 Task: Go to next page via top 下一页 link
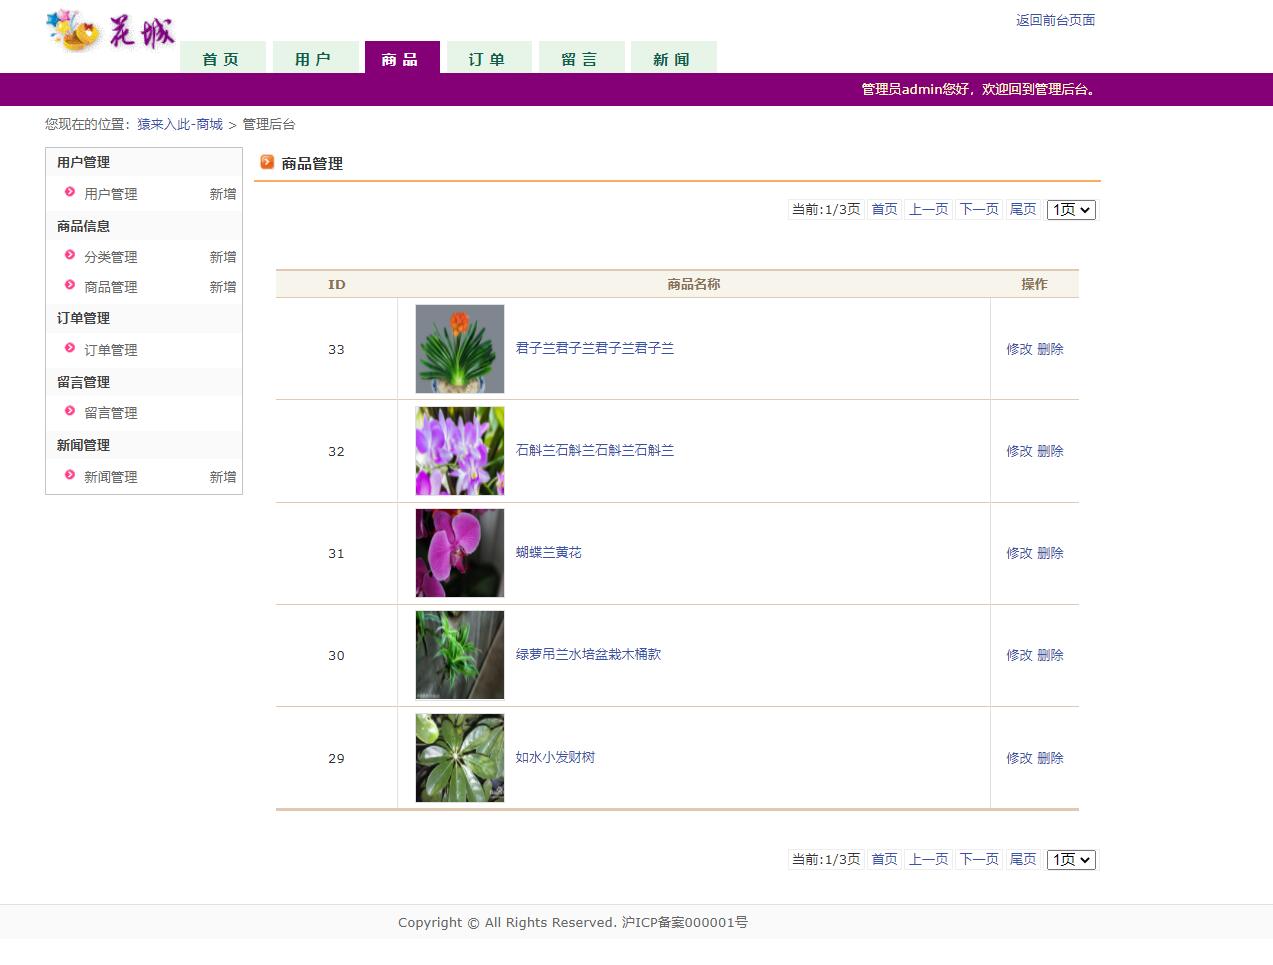pos(977,209)
